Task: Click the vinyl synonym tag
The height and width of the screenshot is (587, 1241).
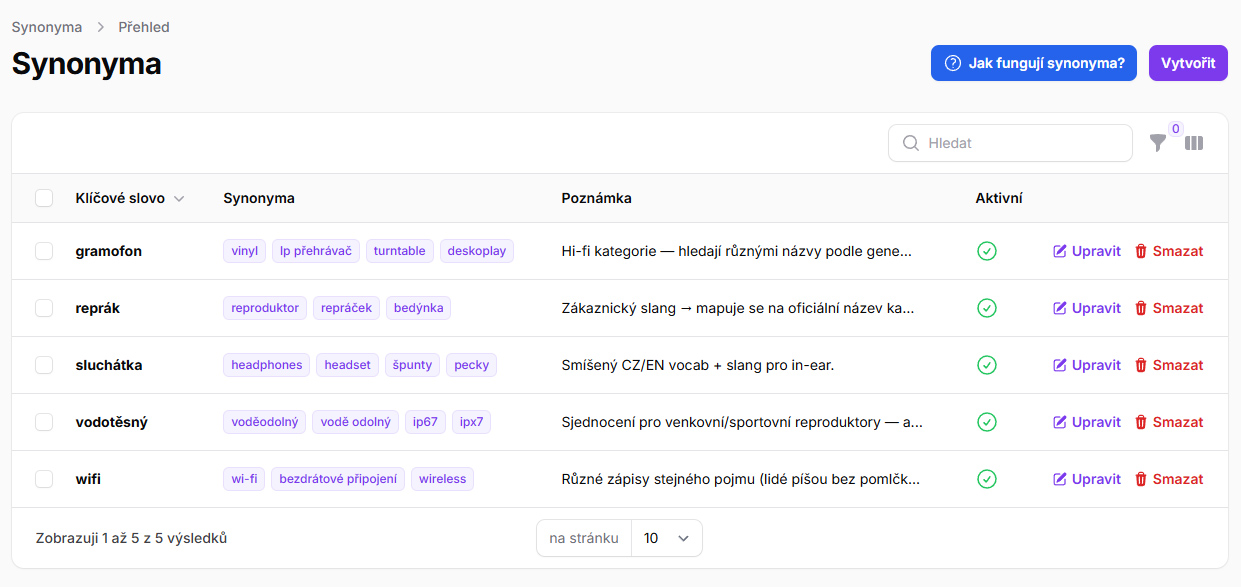Action: (x=245, y=251)
